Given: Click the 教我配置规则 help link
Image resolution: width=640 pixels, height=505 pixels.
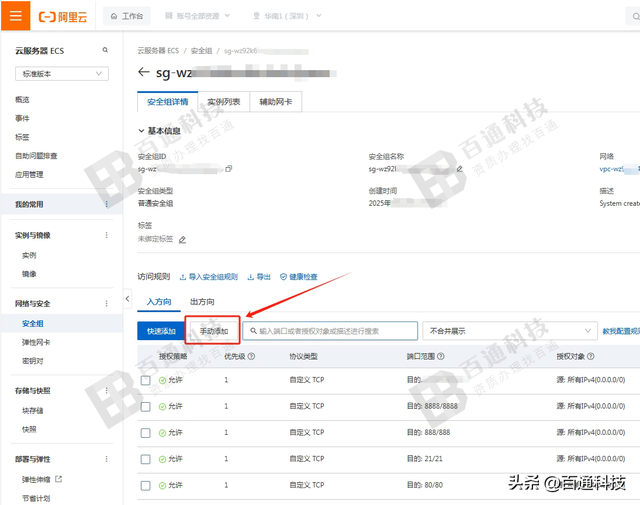Looking at the screenshot, I should pyautogui.click(x=621, y=331).
